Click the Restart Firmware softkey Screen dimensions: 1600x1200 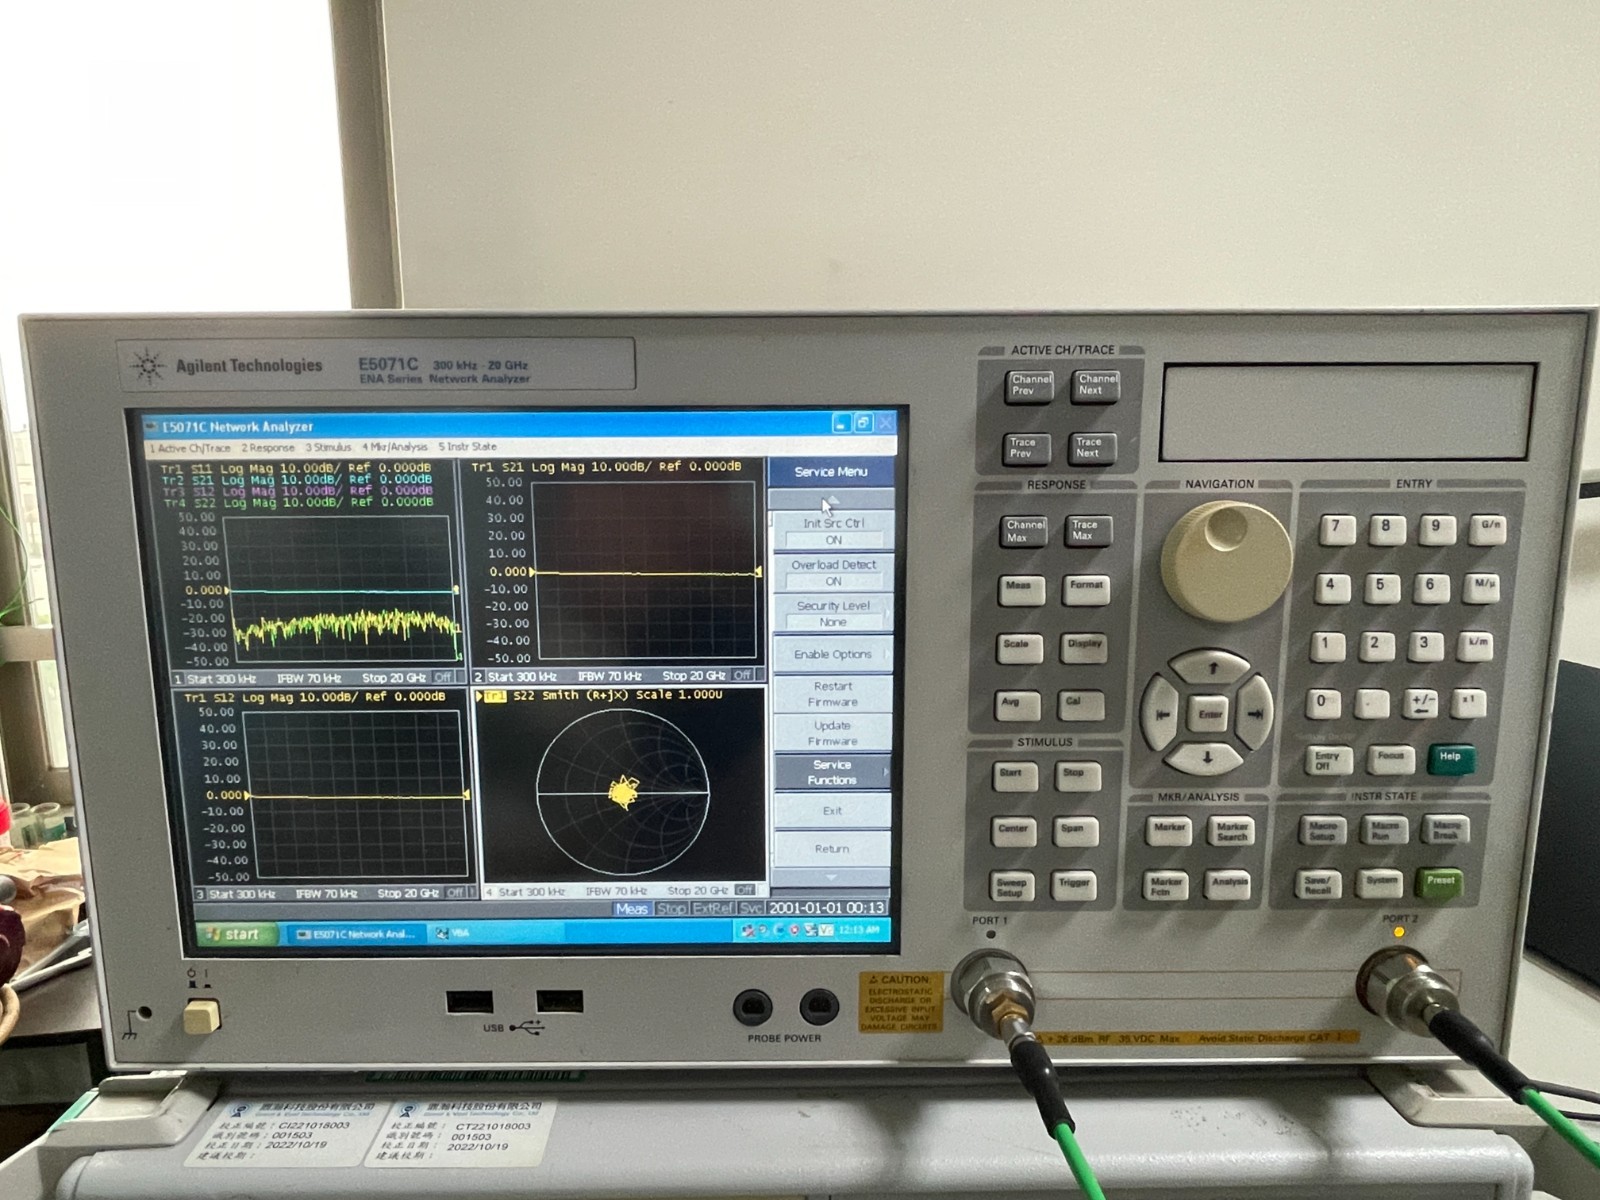click(x=833, y=694)
